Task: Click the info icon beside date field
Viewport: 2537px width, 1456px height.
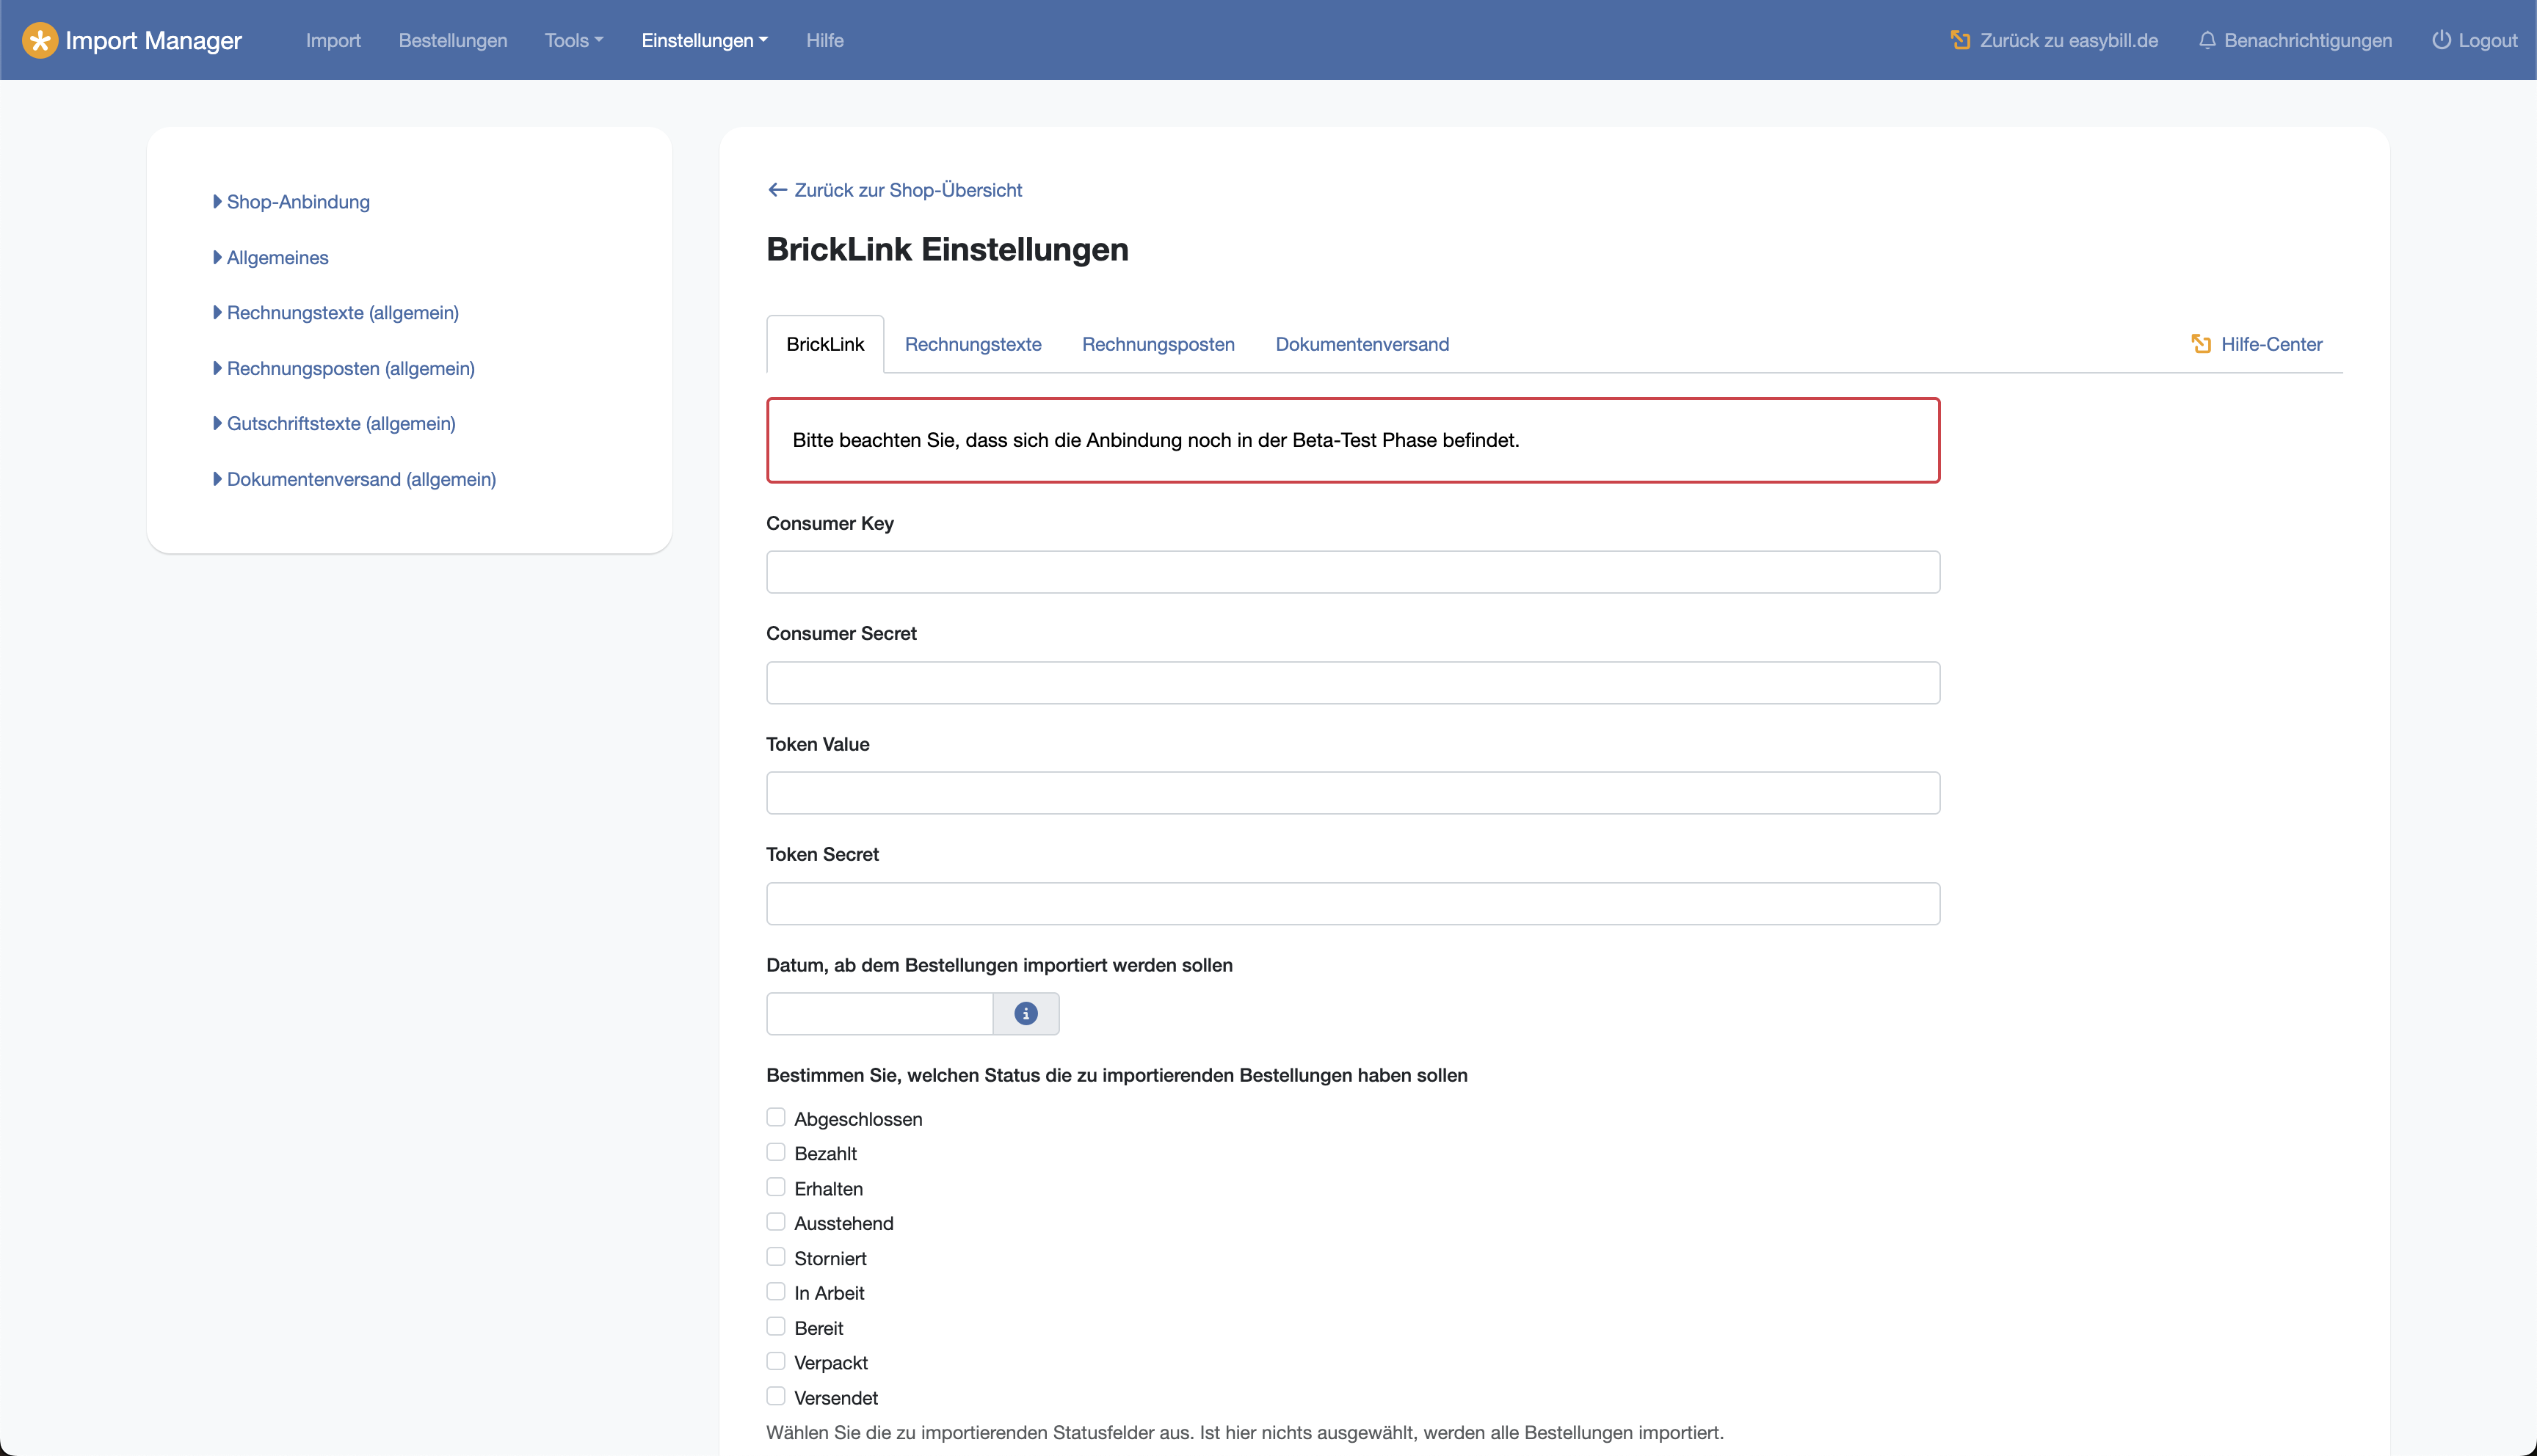Action: 1025,1014
